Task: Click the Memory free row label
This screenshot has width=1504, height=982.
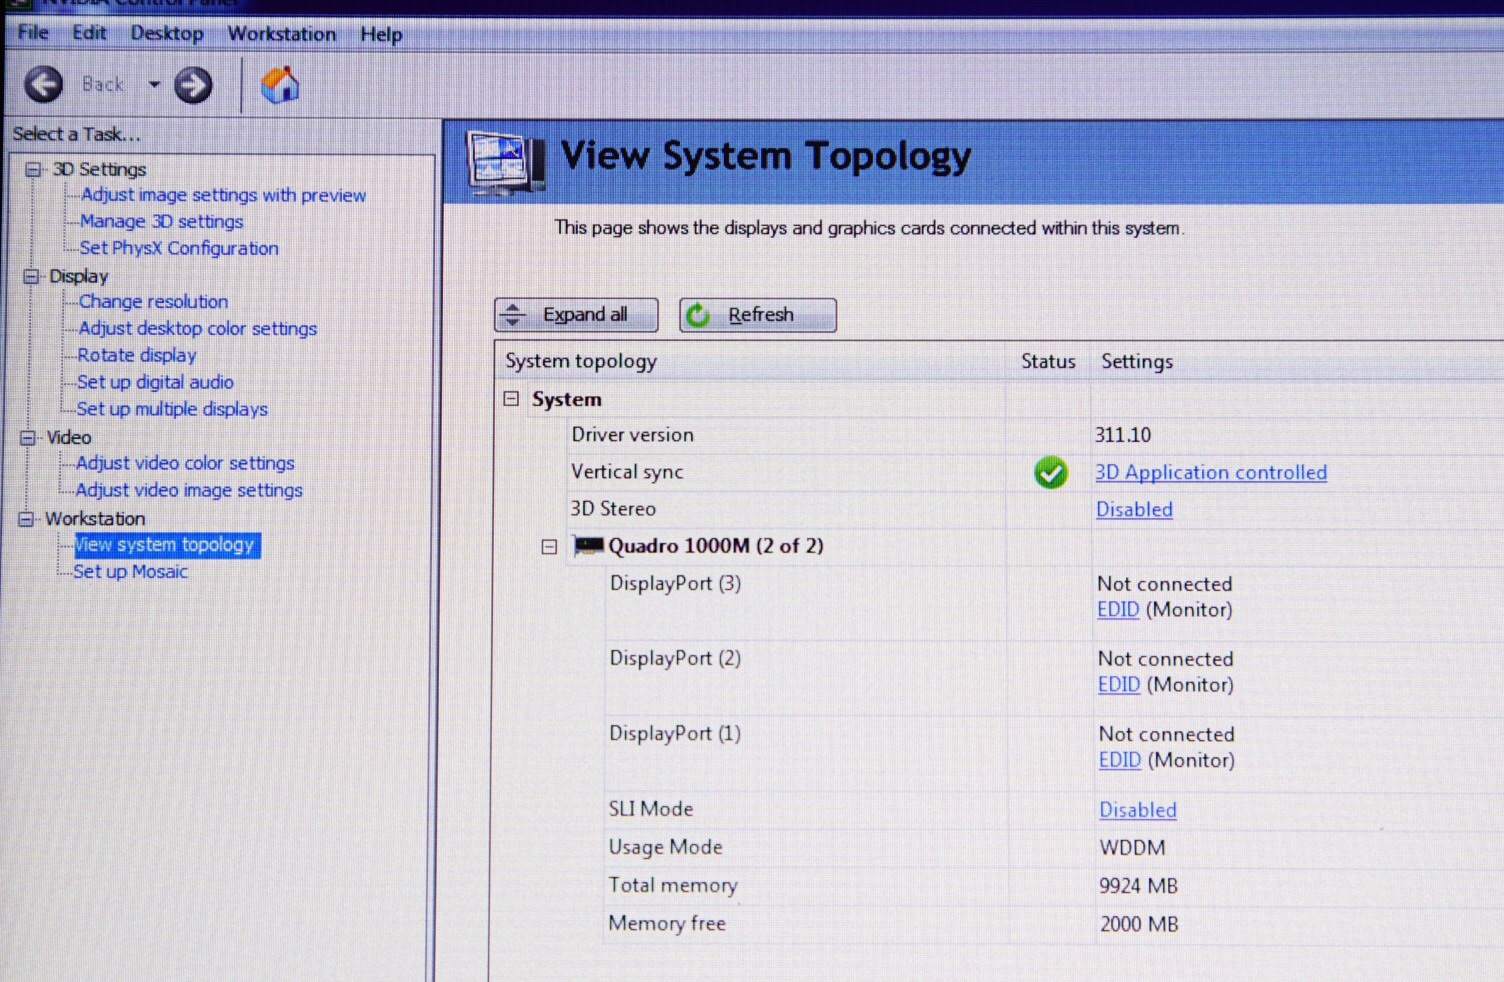Action: click(667, 923)
